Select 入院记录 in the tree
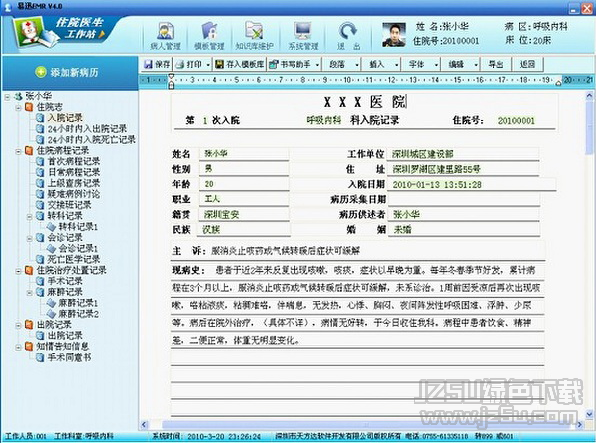This screenshot has height=443, width=596. click(x=65, y=118)
